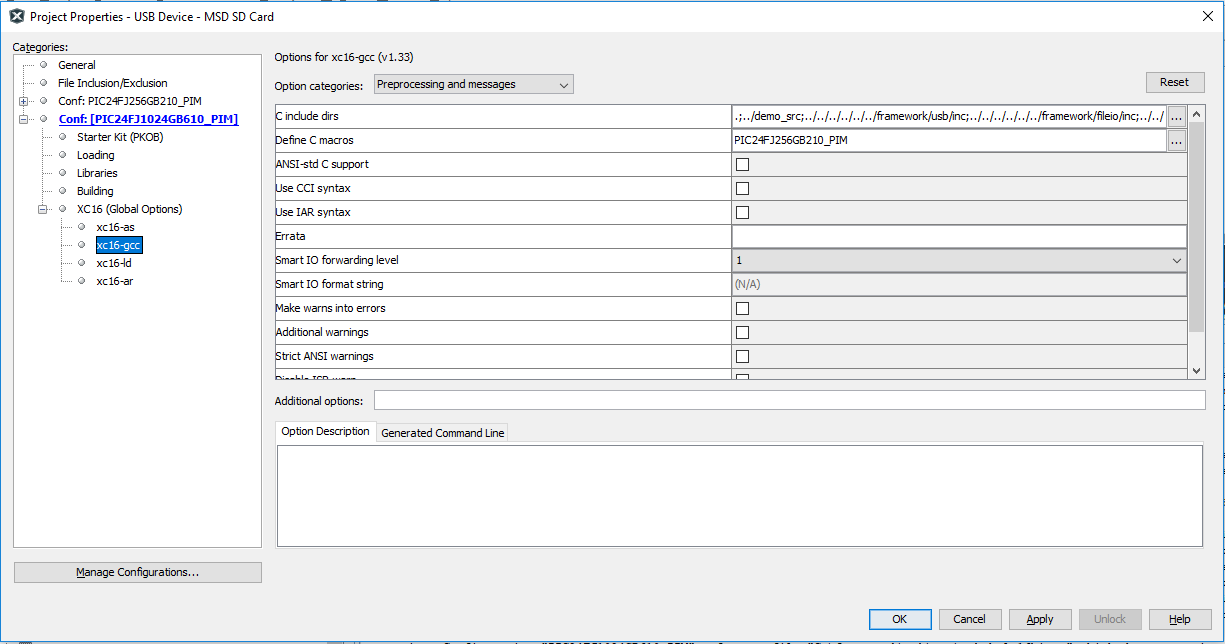Select xc16-gcc options

point(119,245)
